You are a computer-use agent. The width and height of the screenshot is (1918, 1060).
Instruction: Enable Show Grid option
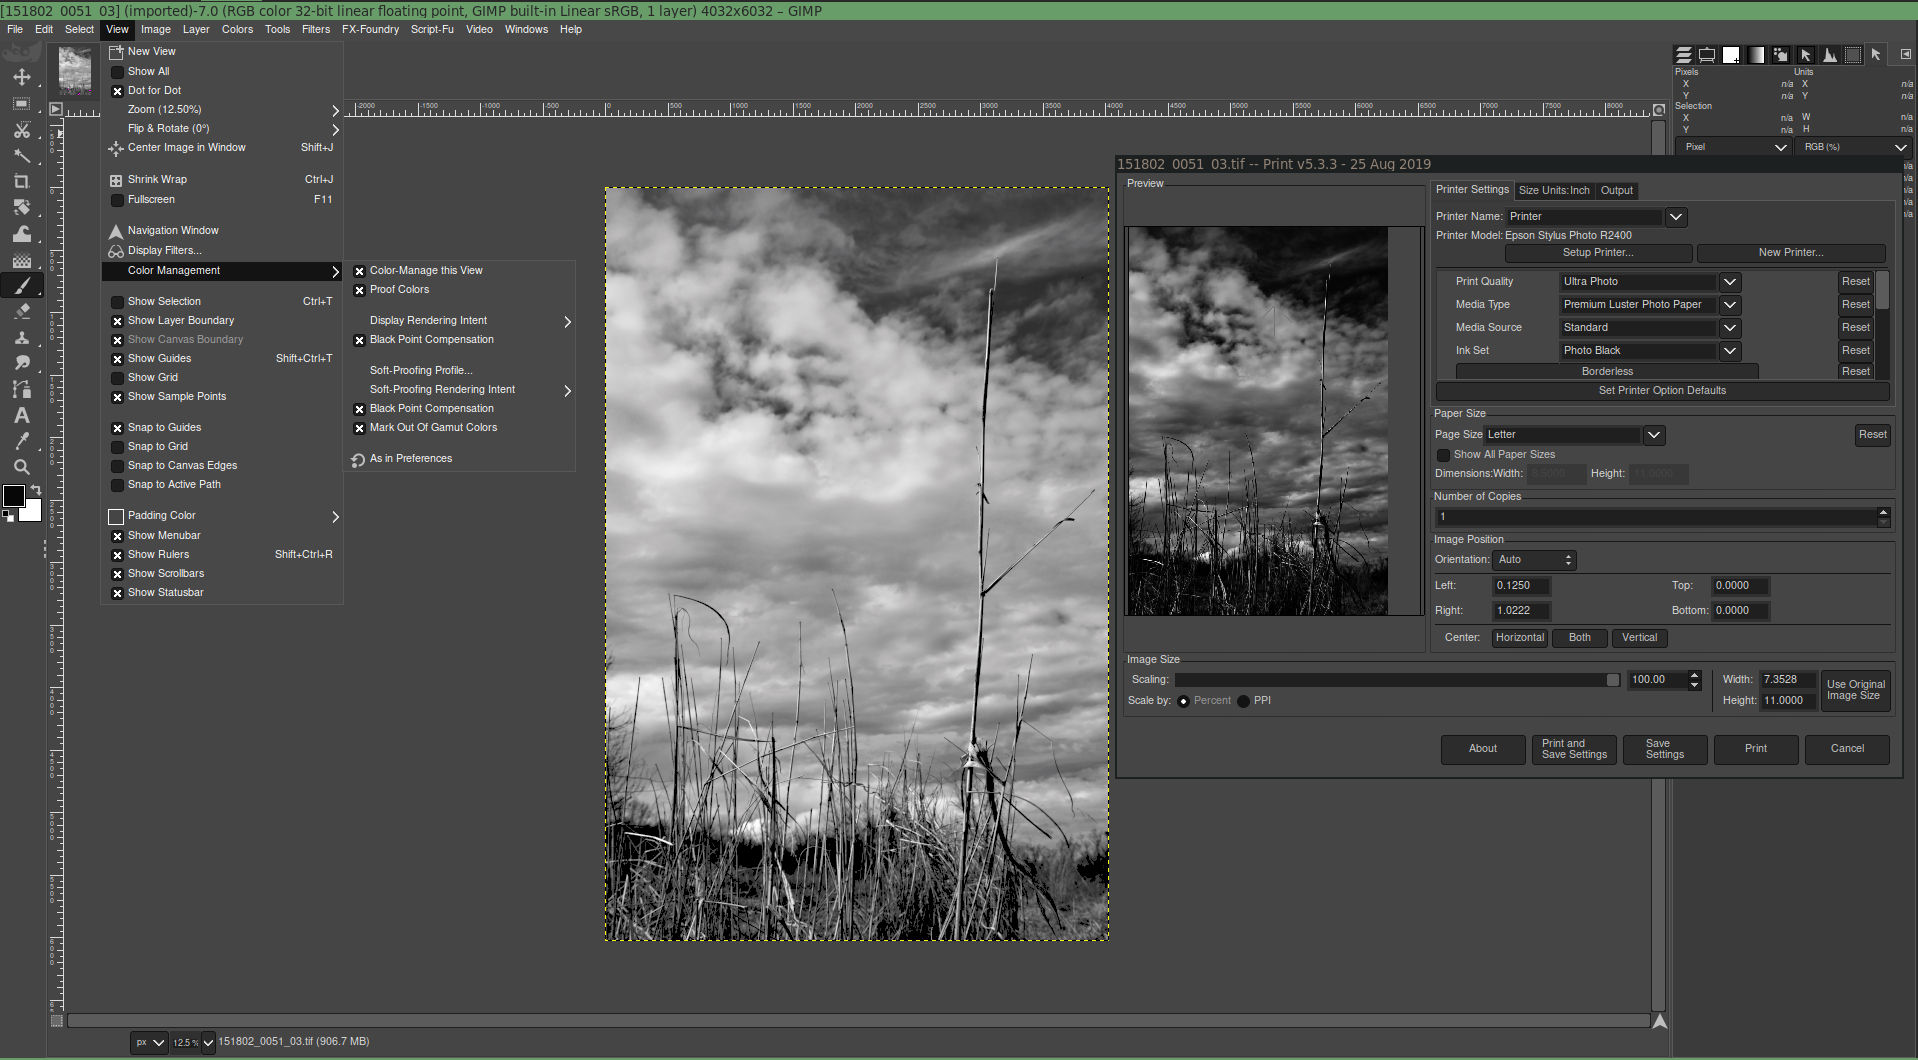click(117, 378)
